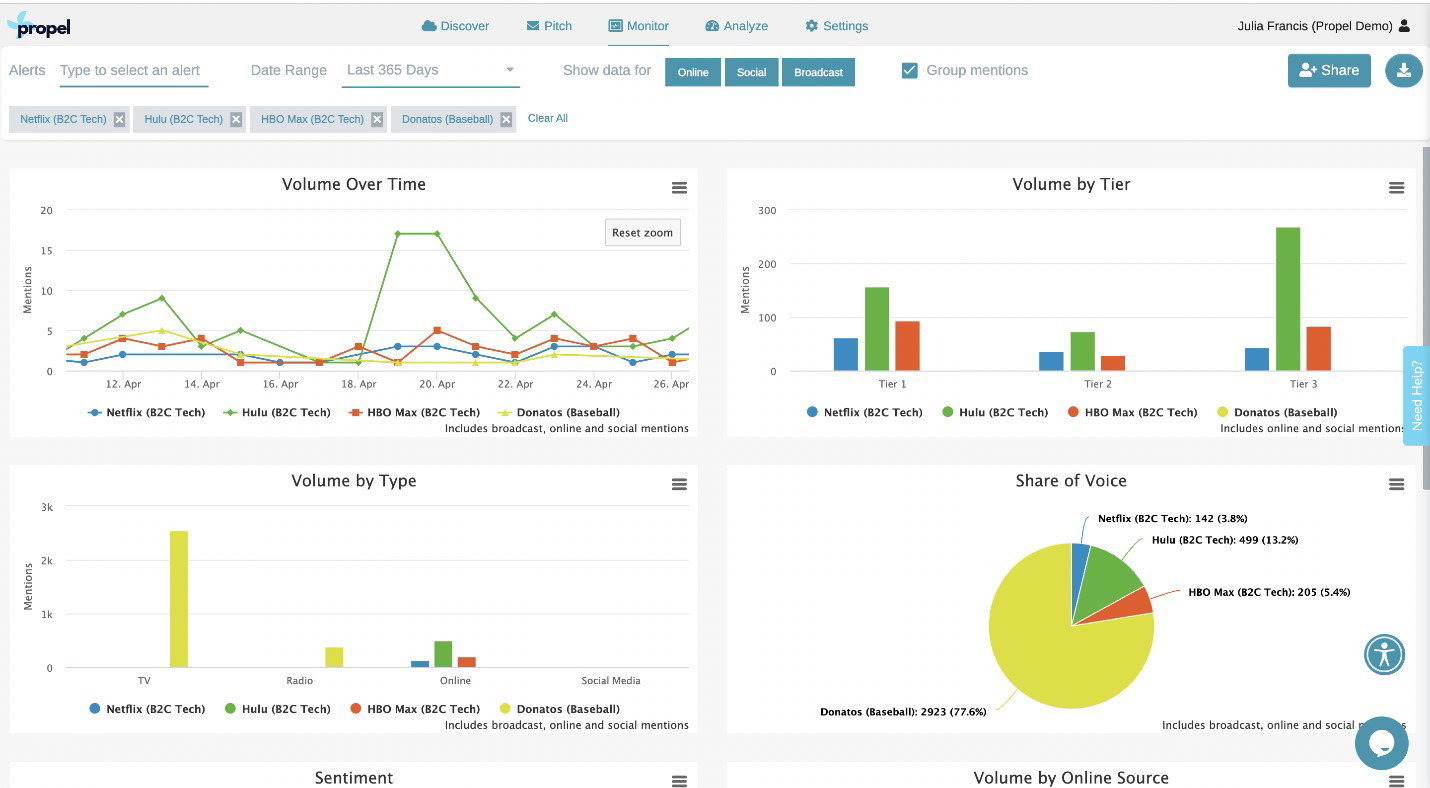Toggle Hulu in the Volume by Tier legend
Screen dimensions: 1430x788
pyautogui.click(x=995, y=412)
